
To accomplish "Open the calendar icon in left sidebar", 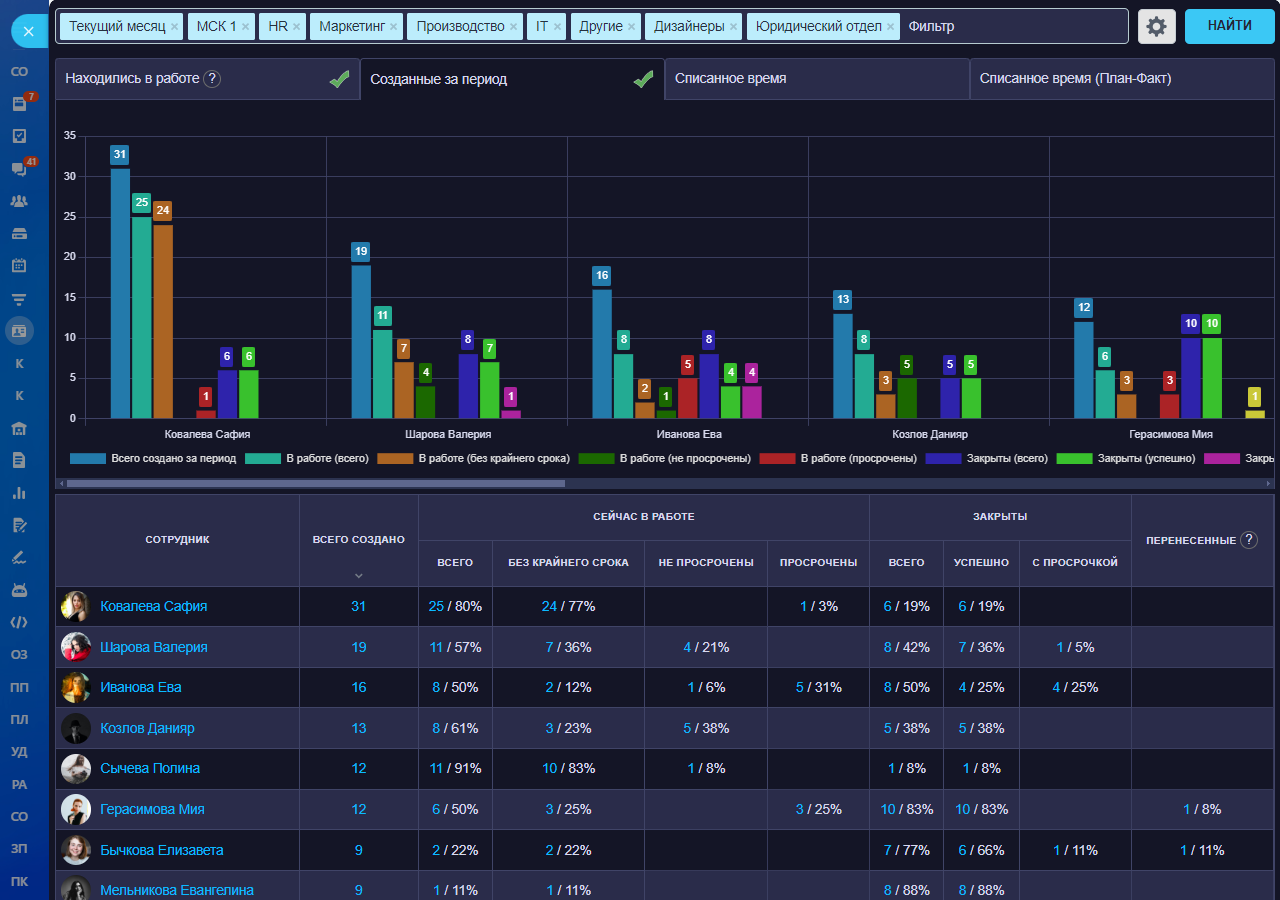I will click(19, 266).
